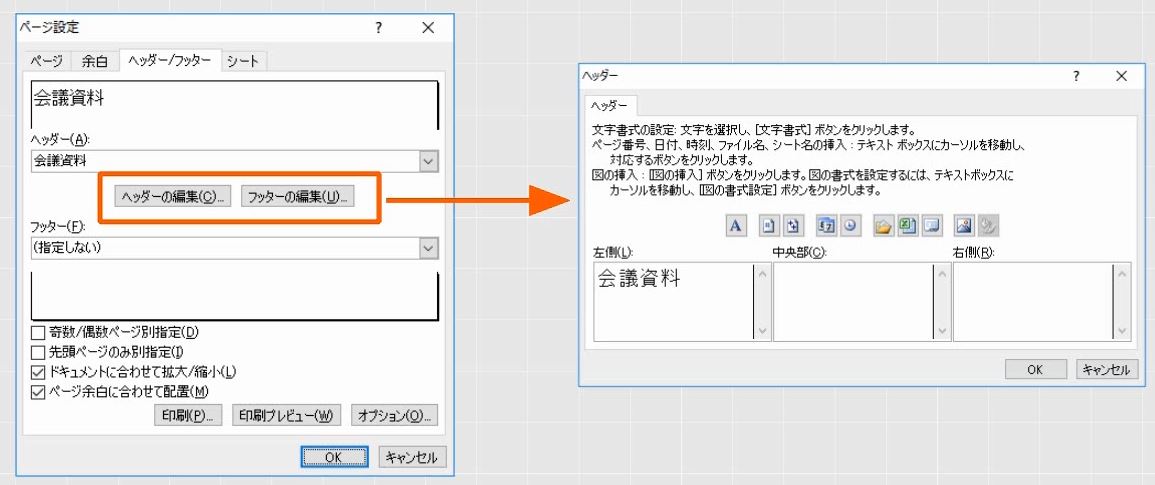This screenshot has height=485, width=1155.
Task: Uncheck ページ余白に合わせて配置 option
Action: pos(38,391)
